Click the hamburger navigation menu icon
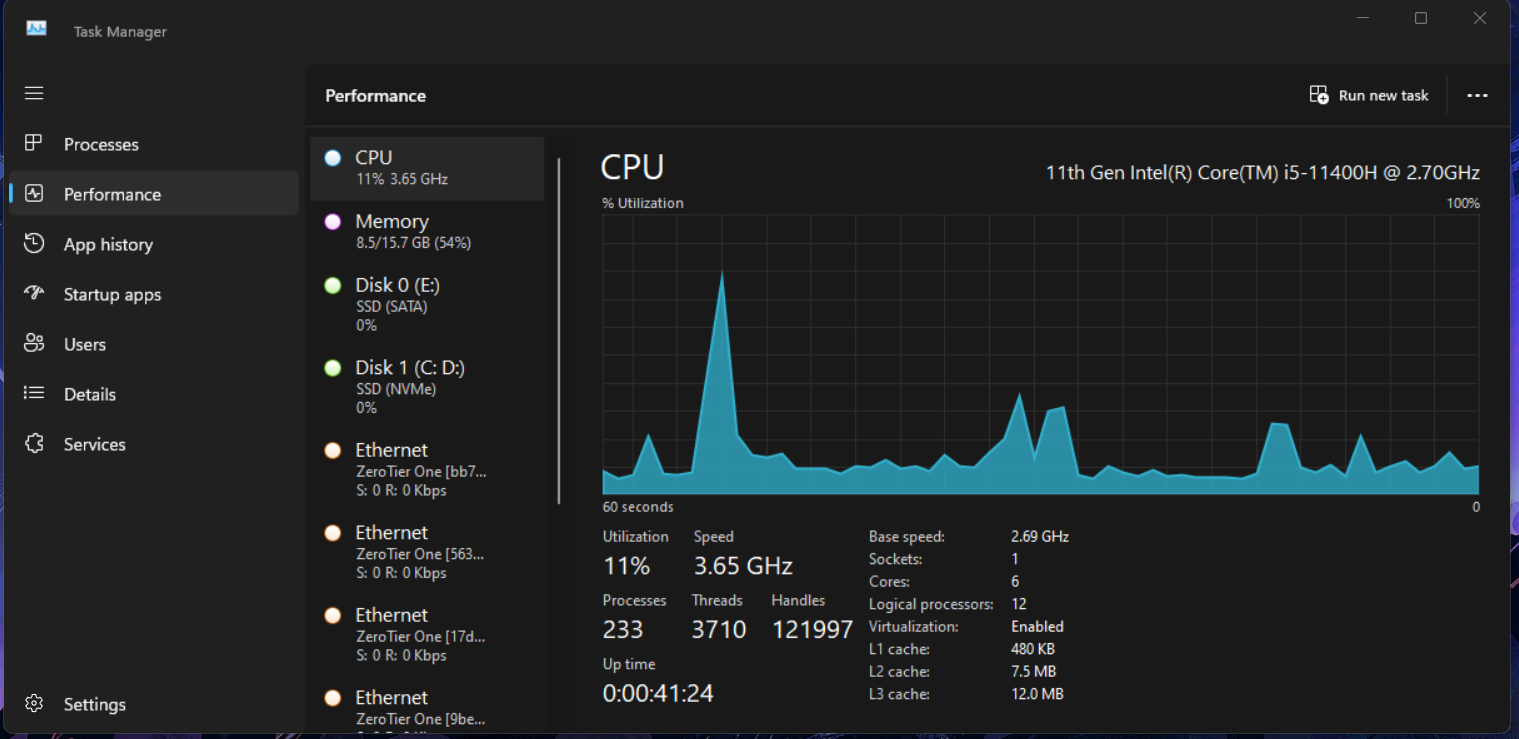Screen dimensions: 1519x739 click(x=34, y=93)
